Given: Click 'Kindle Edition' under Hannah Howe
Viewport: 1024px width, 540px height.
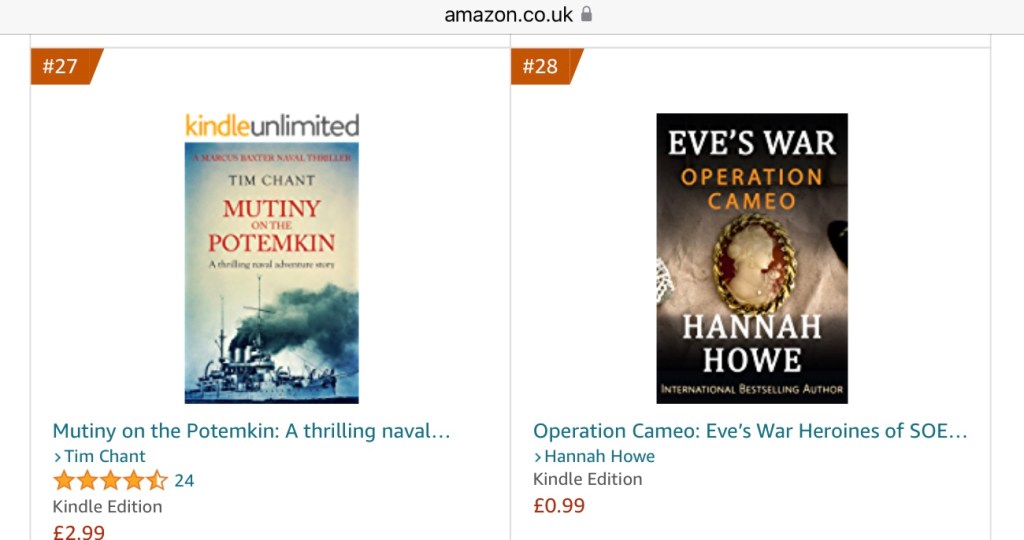Looking at the screenshot, I should (588, 479).
